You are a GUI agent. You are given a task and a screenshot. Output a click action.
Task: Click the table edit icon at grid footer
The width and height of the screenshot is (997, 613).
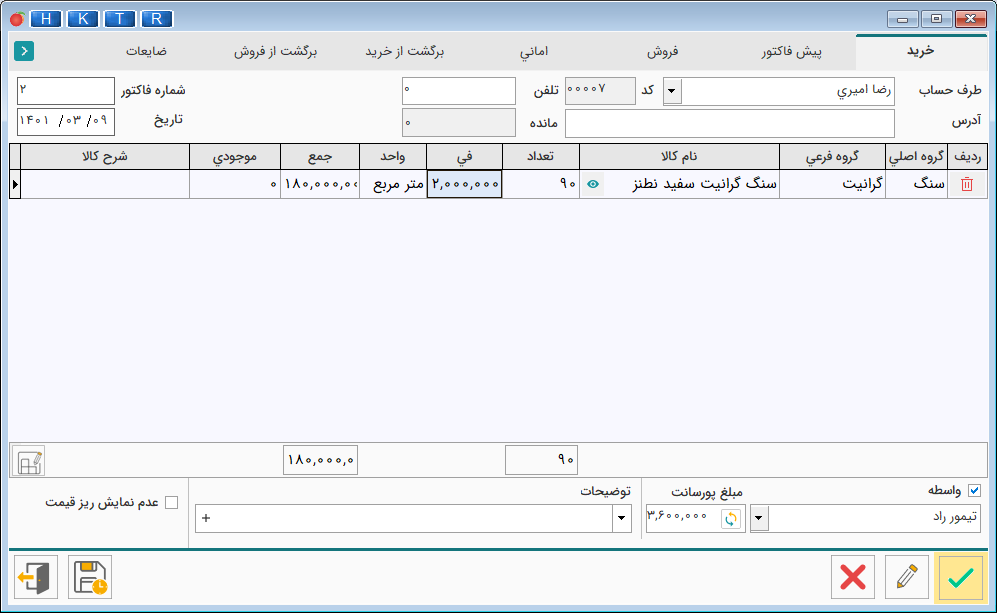click(29, 460)
